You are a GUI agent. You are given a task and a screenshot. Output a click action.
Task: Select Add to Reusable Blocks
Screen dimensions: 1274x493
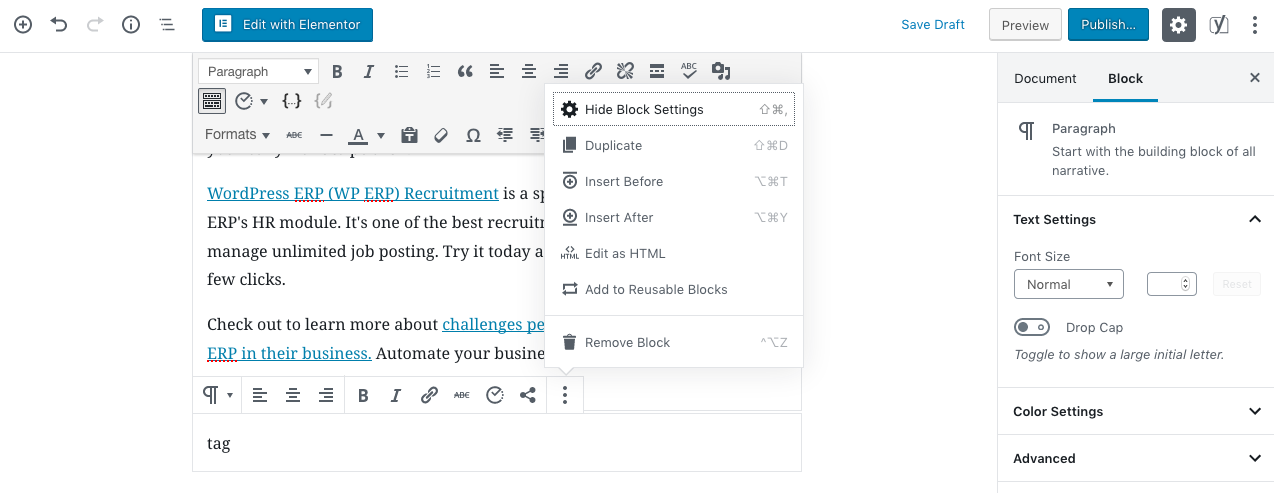coord(673,289)
